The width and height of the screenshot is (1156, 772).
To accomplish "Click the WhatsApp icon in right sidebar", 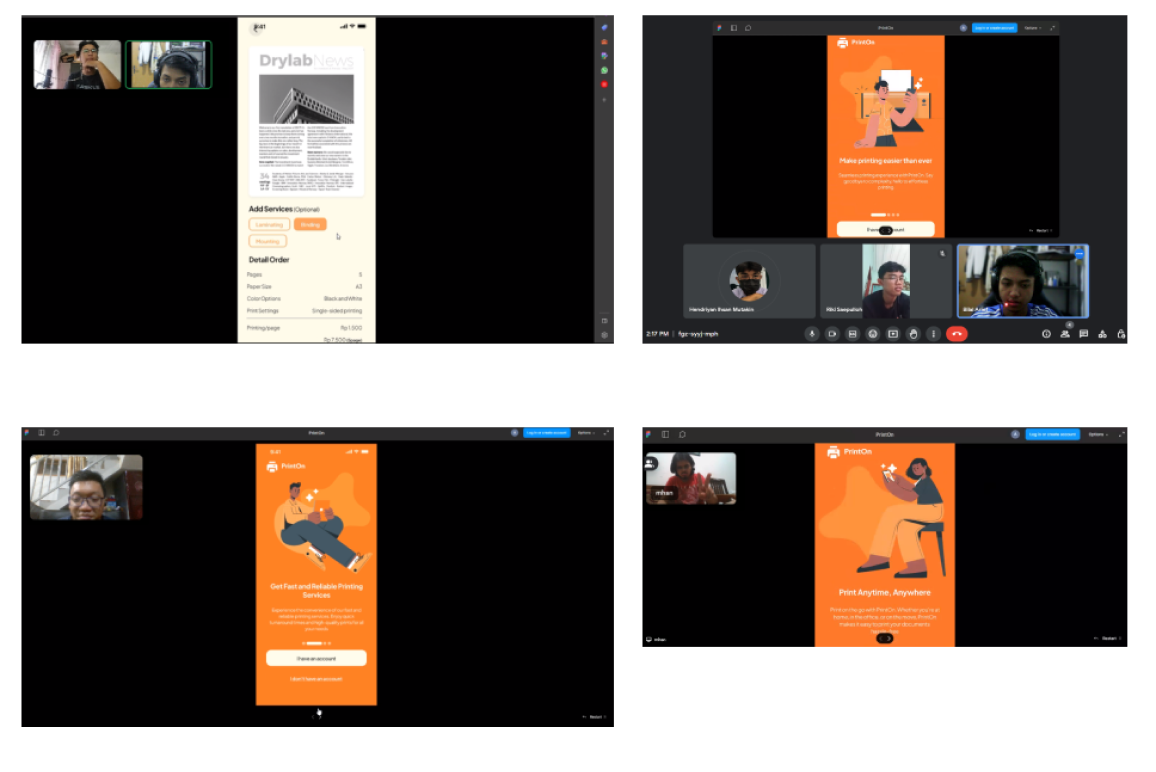I will pyautogui.click(x=604, y=70).
